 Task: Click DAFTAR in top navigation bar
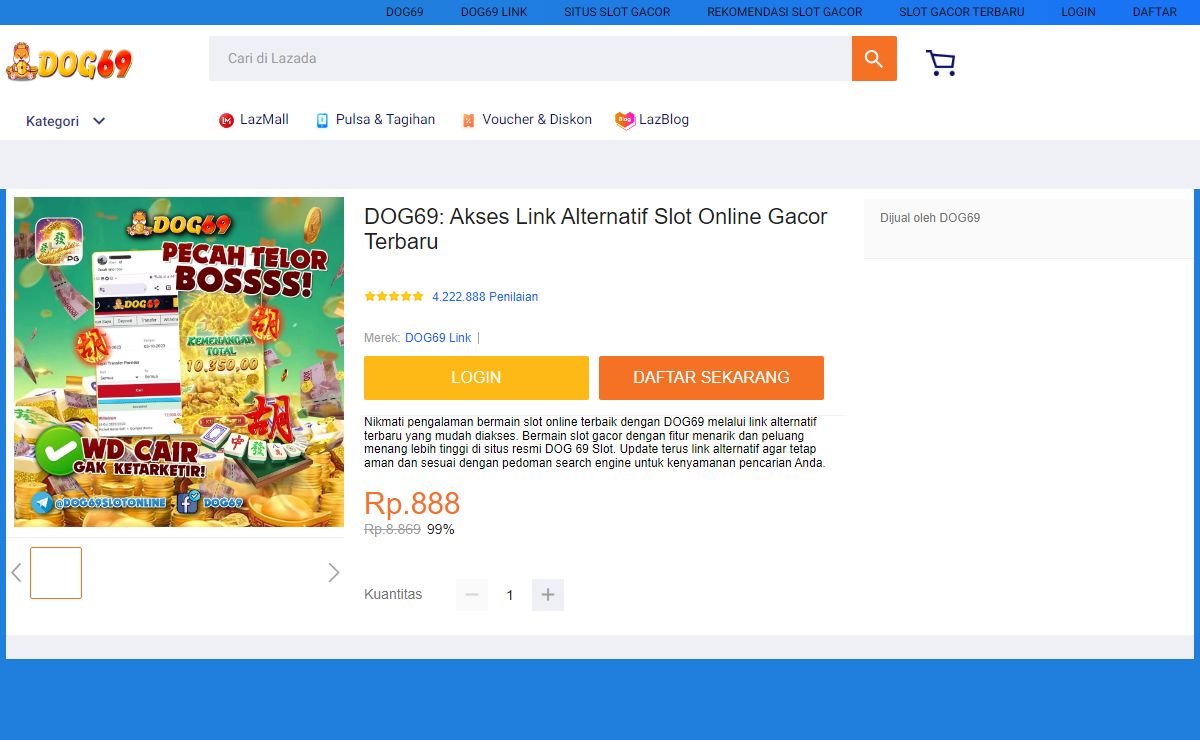[1155, 12]
